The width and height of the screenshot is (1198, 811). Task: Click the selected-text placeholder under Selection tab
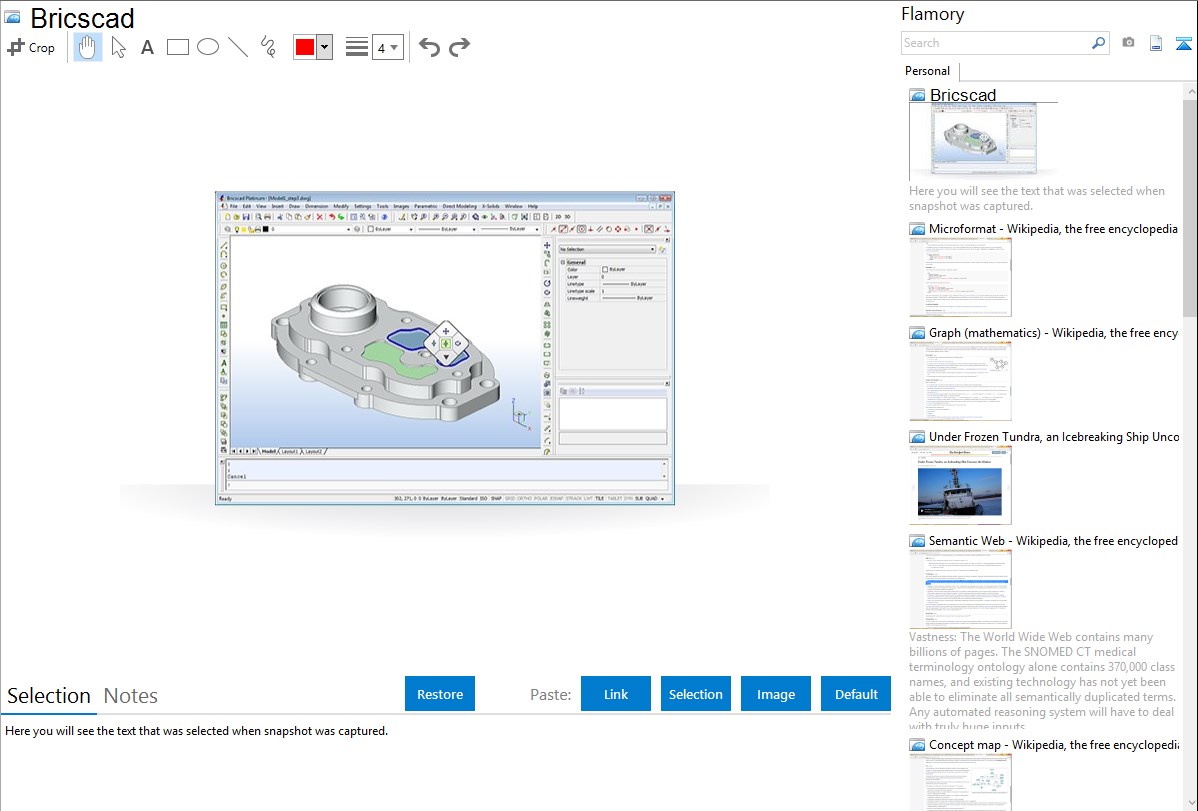[196, 731]
